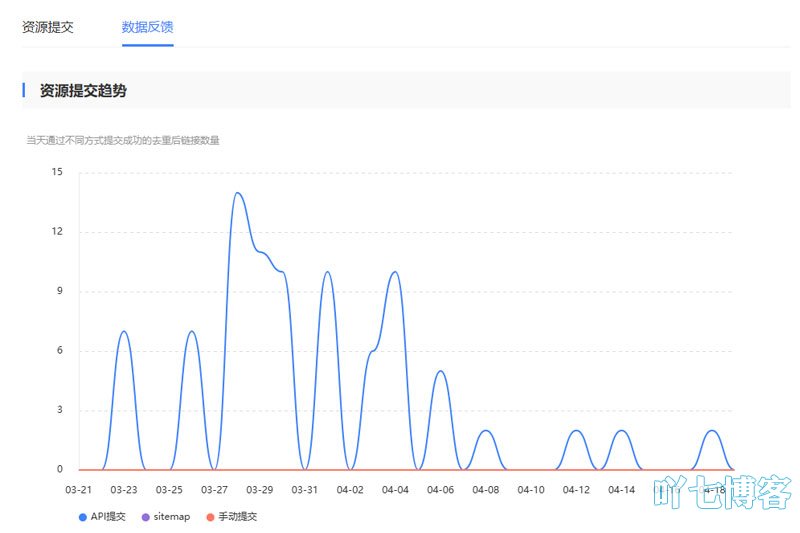800x533 pixels.
Task: Click the y-axis value 15 label
Action: pyautogui.click(x=57, y=172)
